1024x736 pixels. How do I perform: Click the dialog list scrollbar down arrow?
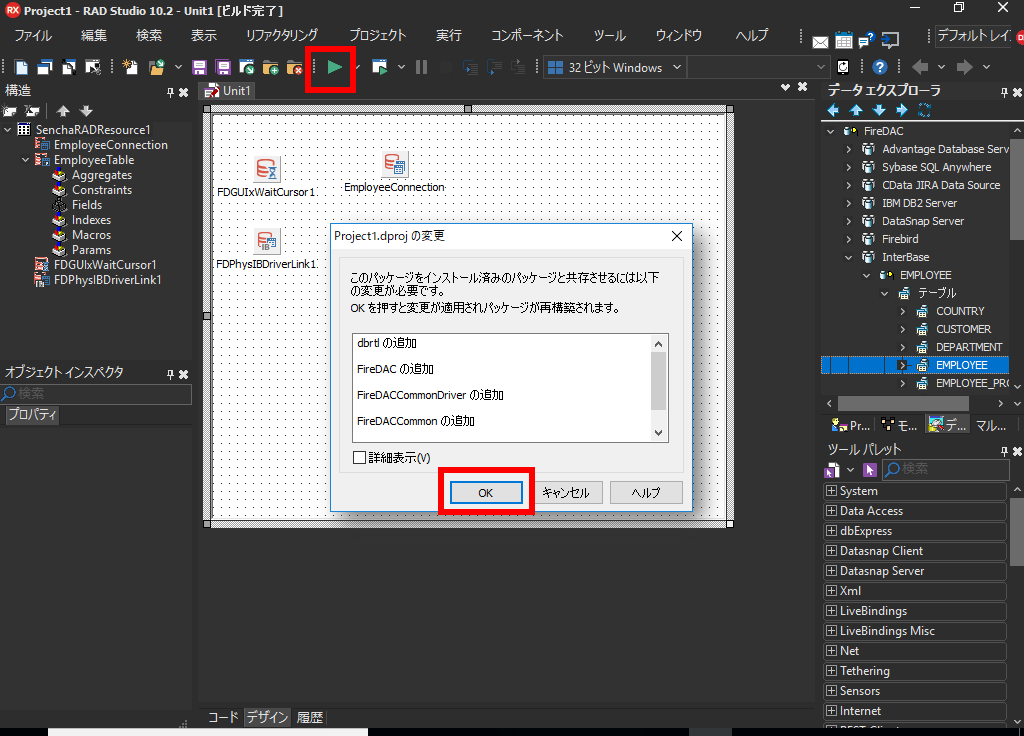(658, 432)
